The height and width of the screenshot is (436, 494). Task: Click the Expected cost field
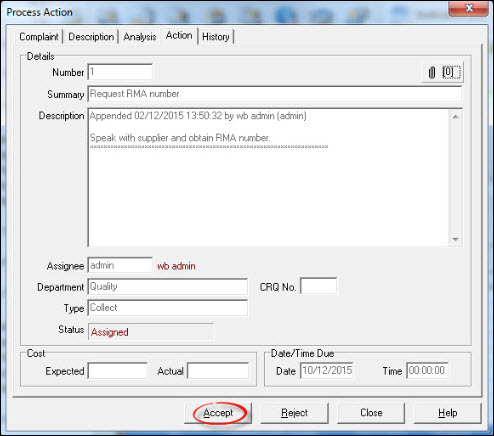click(117, 371)
